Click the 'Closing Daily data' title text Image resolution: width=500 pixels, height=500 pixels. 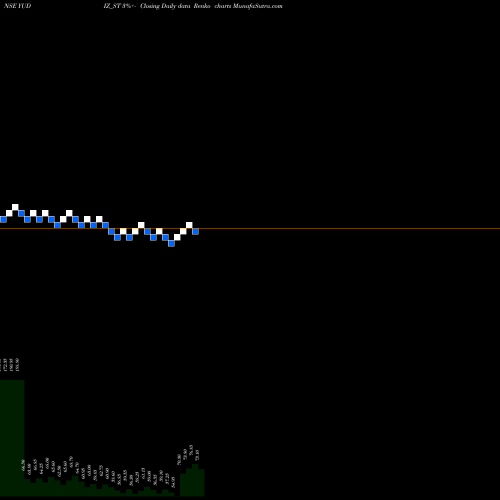[165, 6]
